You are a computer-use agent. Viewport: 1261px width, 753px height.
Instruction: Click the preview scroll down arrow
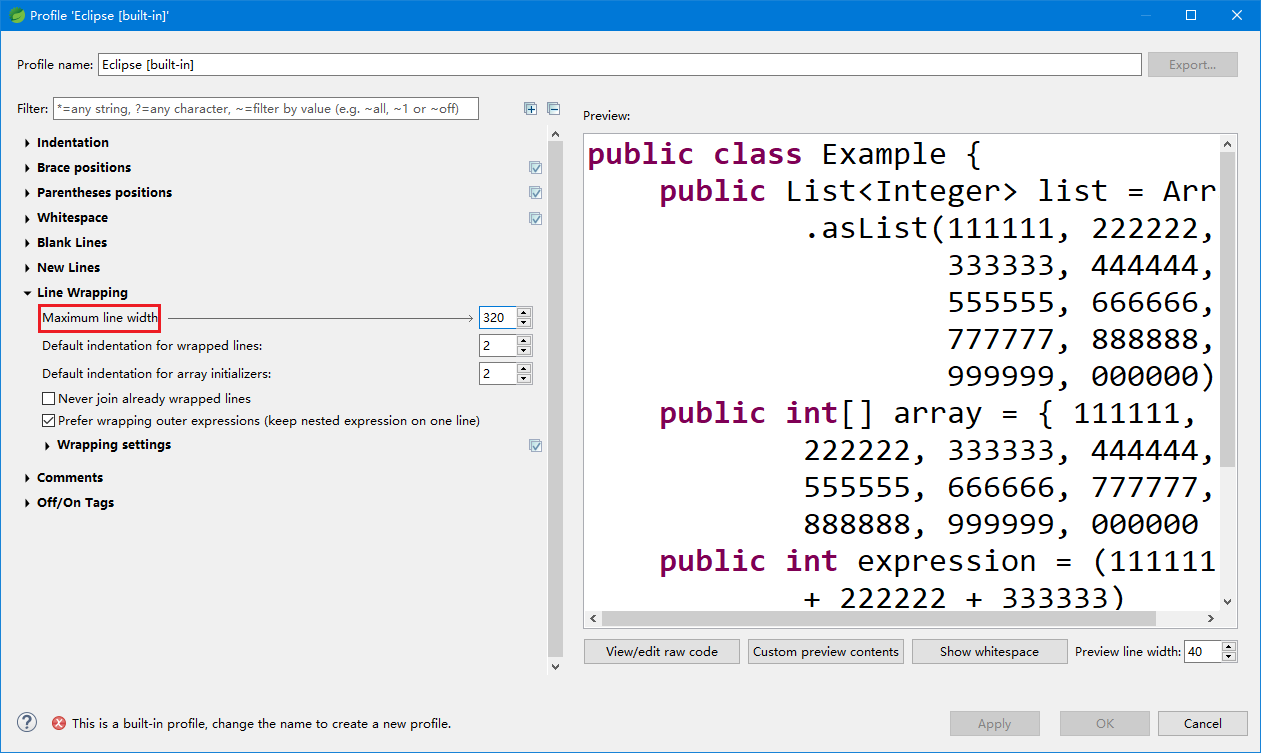[1228, 602]
